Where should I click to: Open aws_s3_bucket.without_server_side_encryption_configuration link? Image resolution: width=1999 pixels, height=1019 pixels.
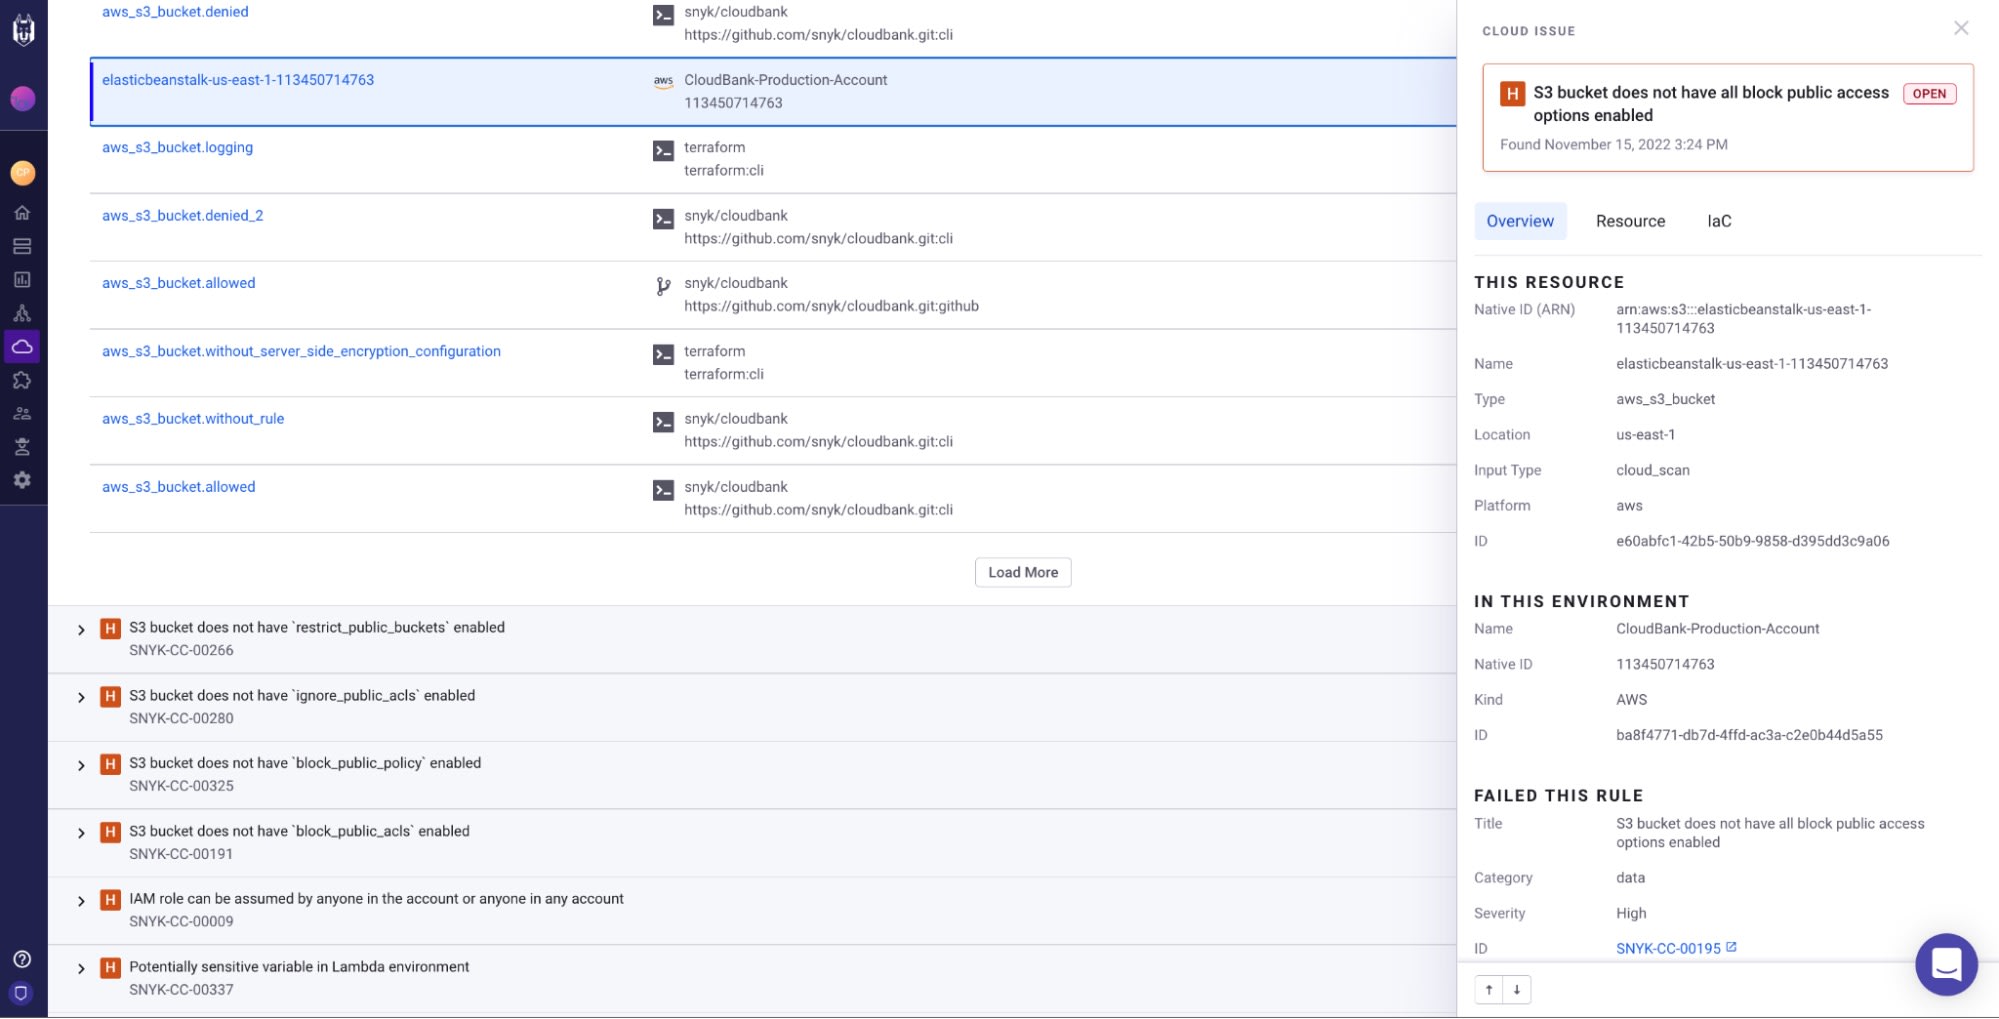point(301,351)
